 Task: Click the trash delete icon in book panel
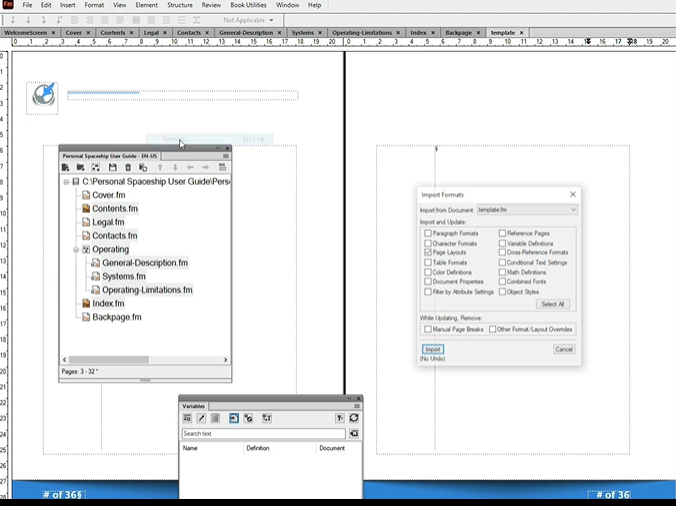(128, 167)
